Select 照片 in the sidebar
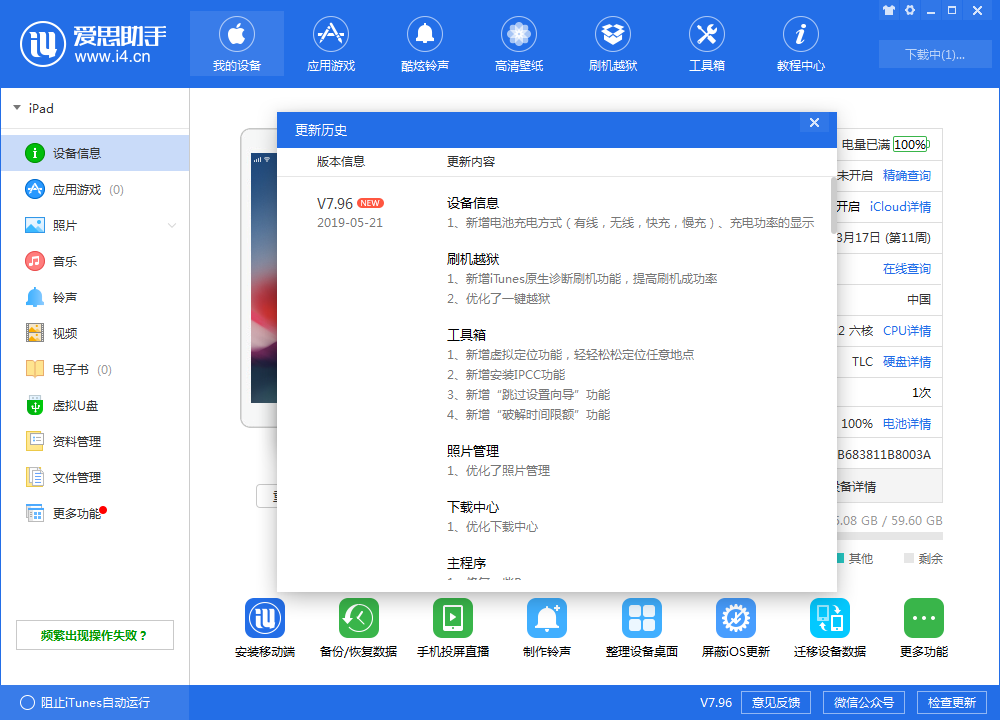 [x=95, y=225]
